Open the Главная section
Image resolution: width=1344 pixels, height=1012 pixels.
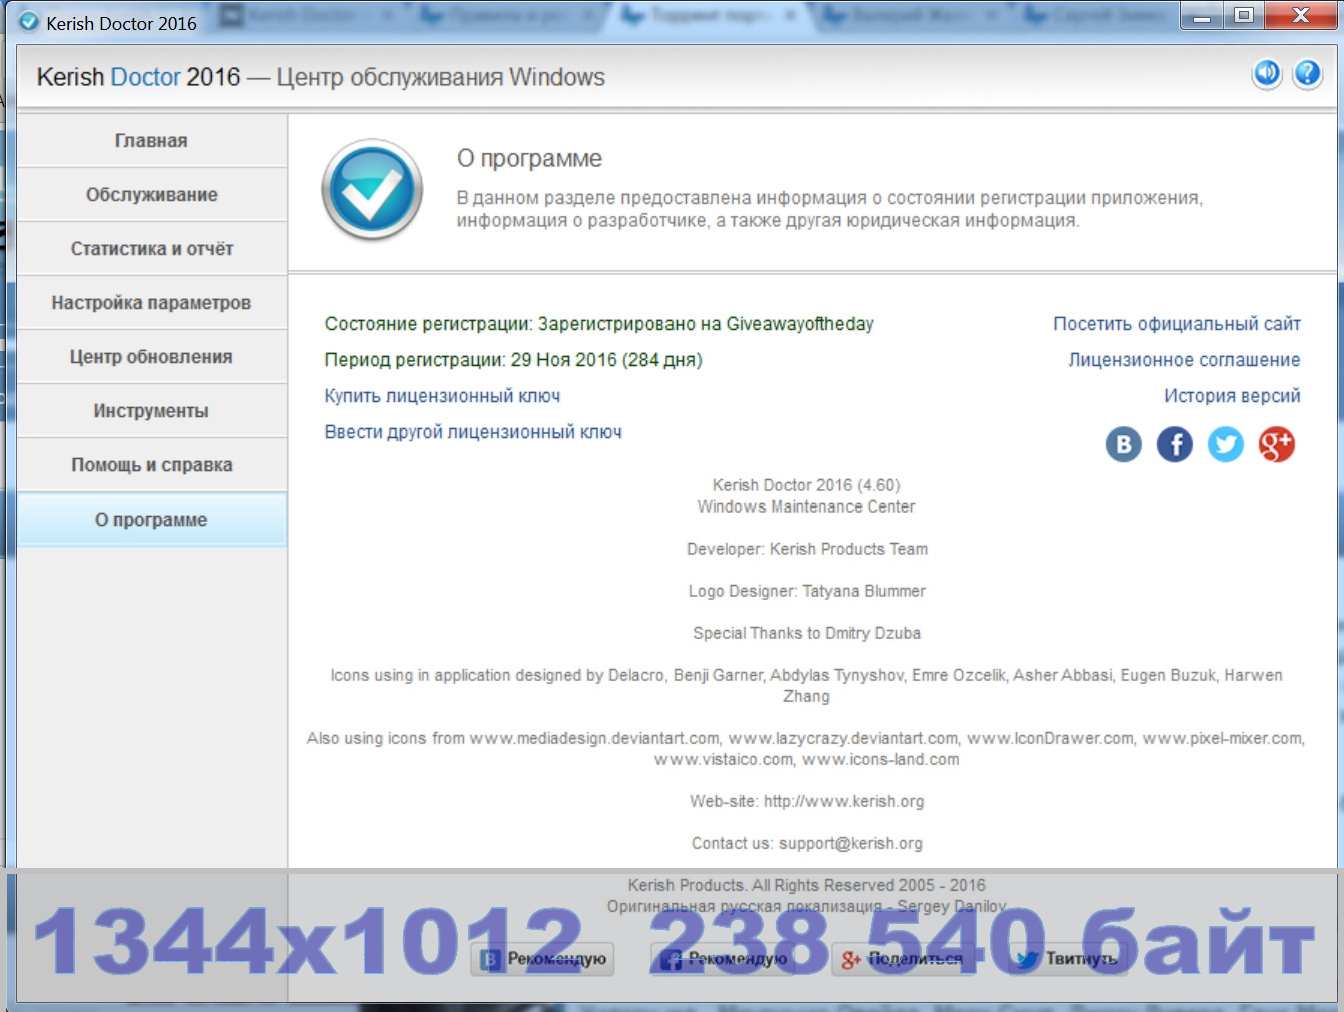[151, 141]
